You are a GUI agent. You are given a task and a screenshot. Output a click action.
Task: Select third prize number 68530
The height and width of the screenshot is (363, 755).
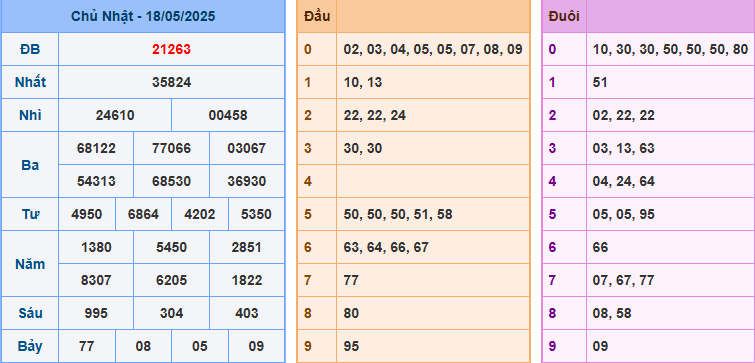[x=171, y=182]
